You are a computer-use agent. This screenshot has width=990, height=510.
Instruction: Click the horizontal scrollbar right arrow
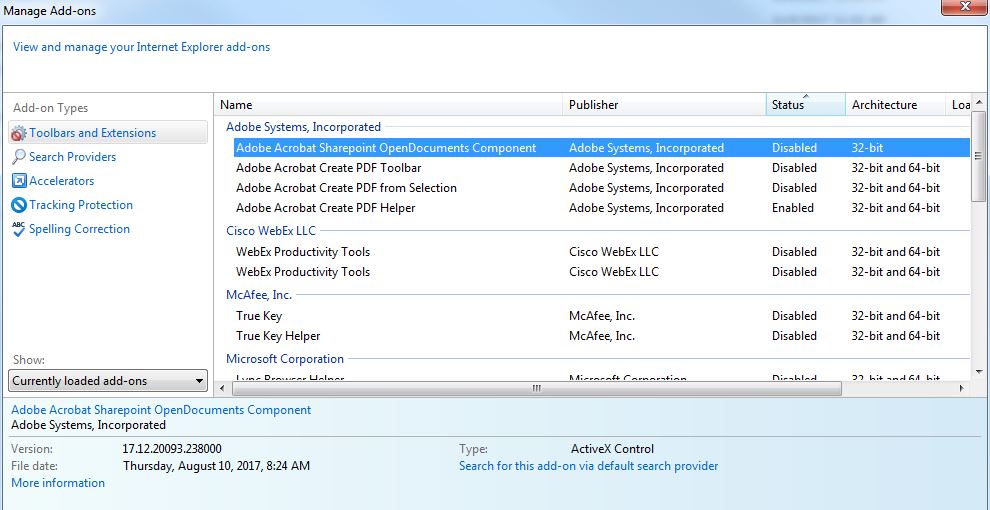click(x=962, y=388)
